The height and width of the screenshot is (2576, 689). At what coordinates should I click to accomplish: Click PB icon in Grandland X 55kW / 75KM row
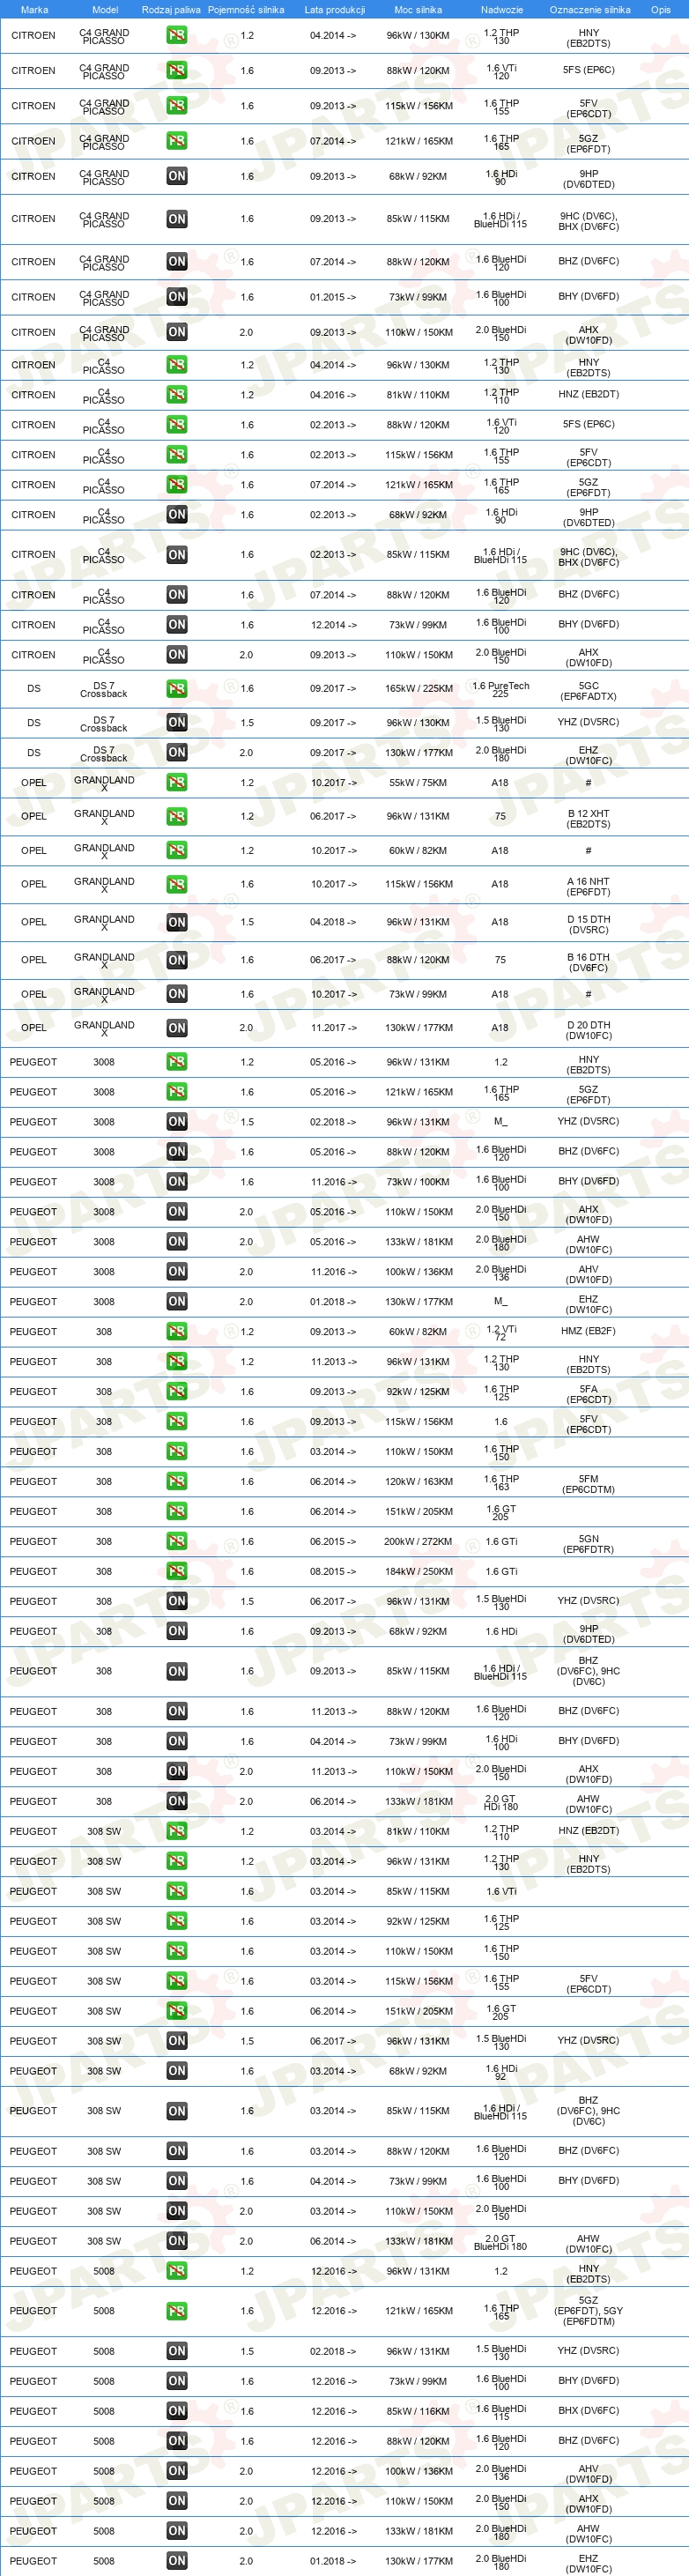point(177,783)
